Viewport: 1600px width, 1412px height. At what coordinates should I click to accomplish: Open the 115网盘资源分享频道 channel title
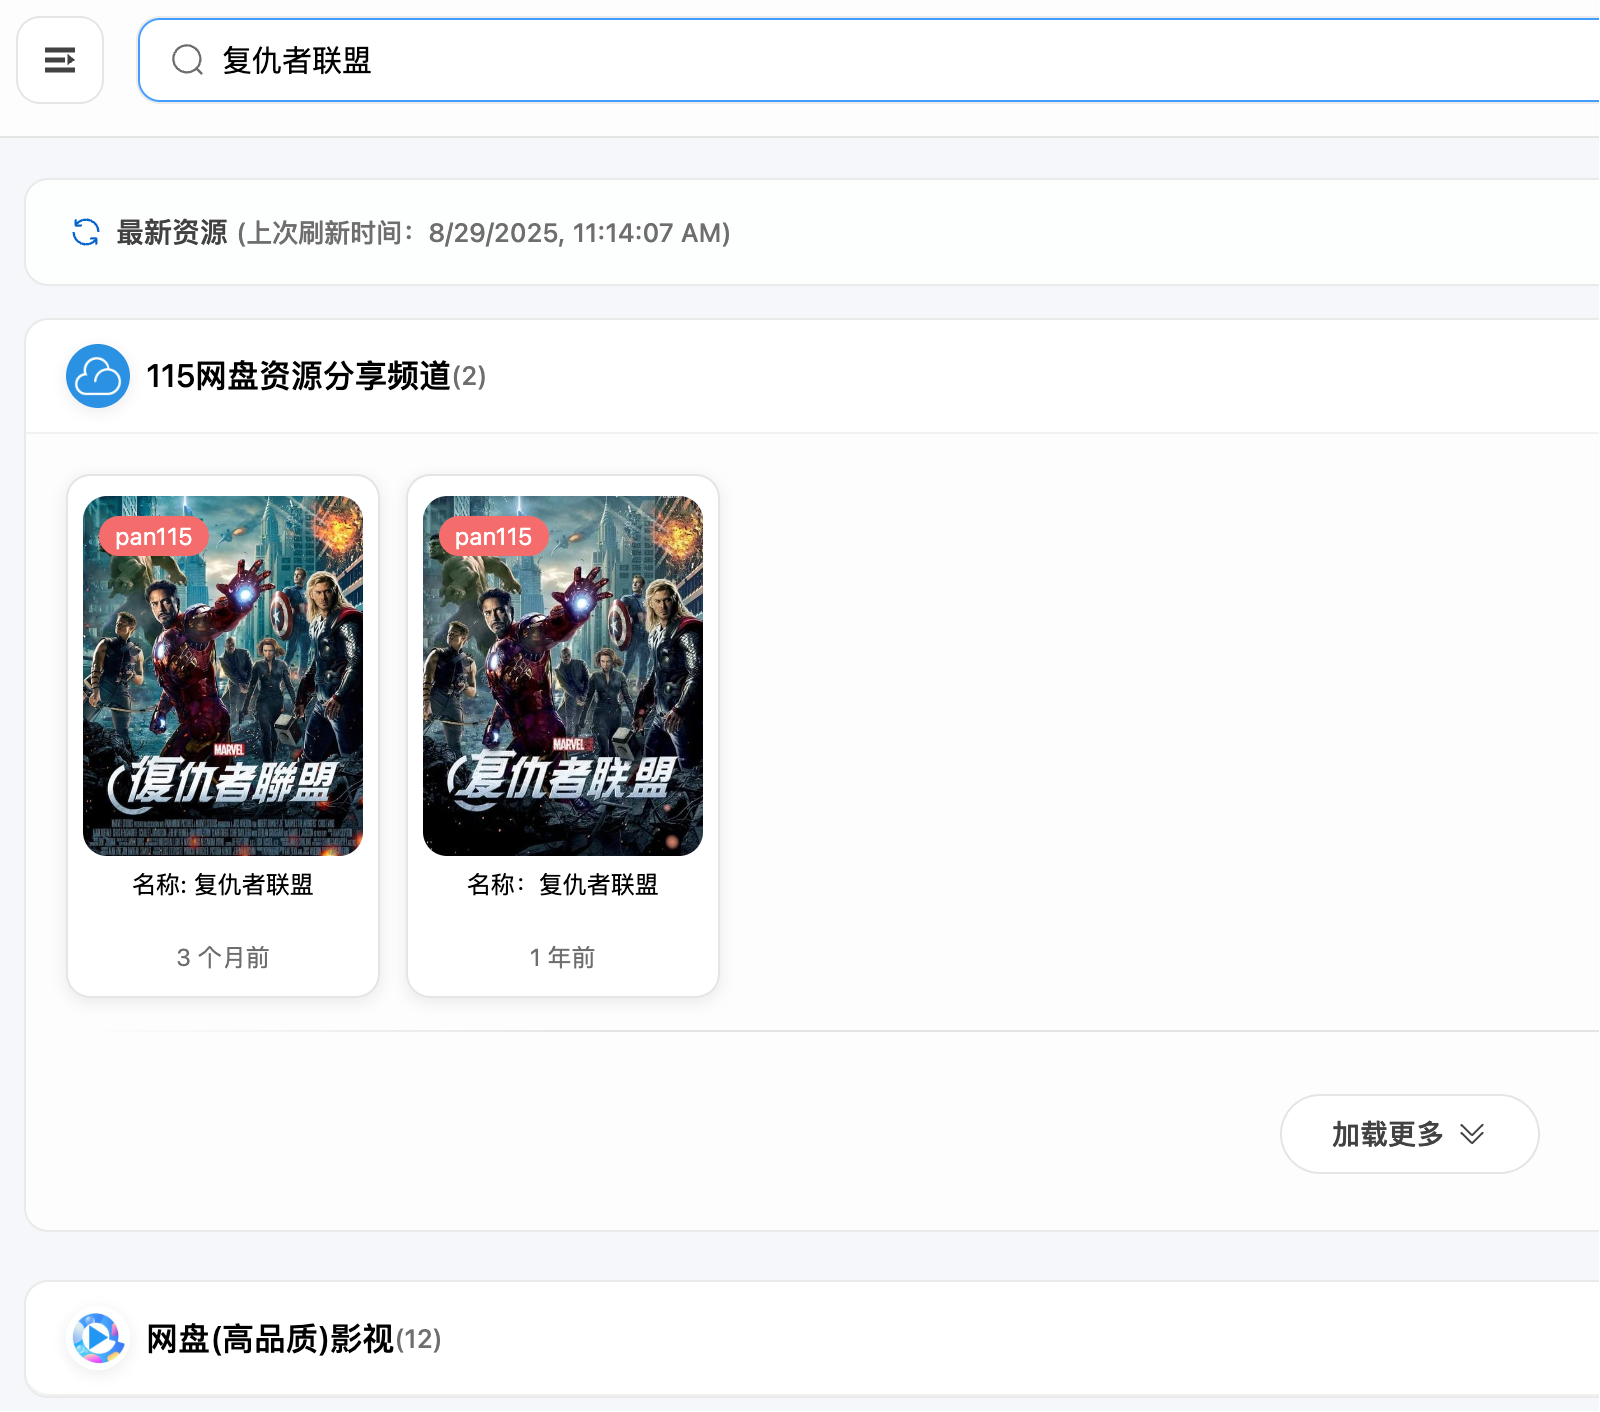(298, 376)
